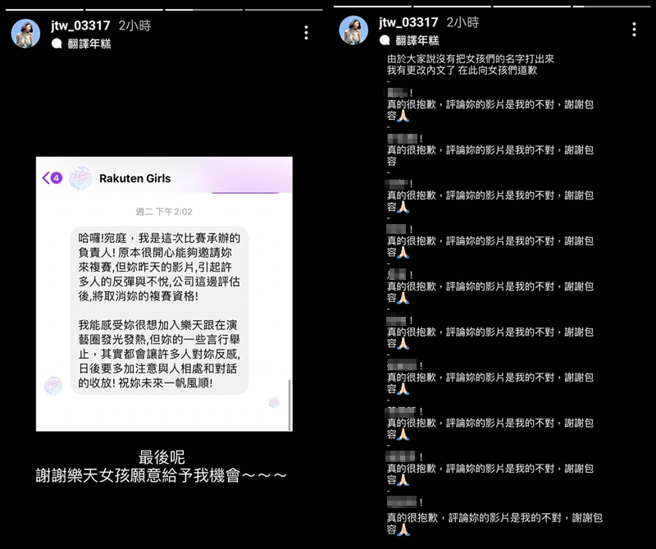This screenshot has width=656, height=549.
Task: Open the right story's profile avatar
Action: [x=354, y=30]
